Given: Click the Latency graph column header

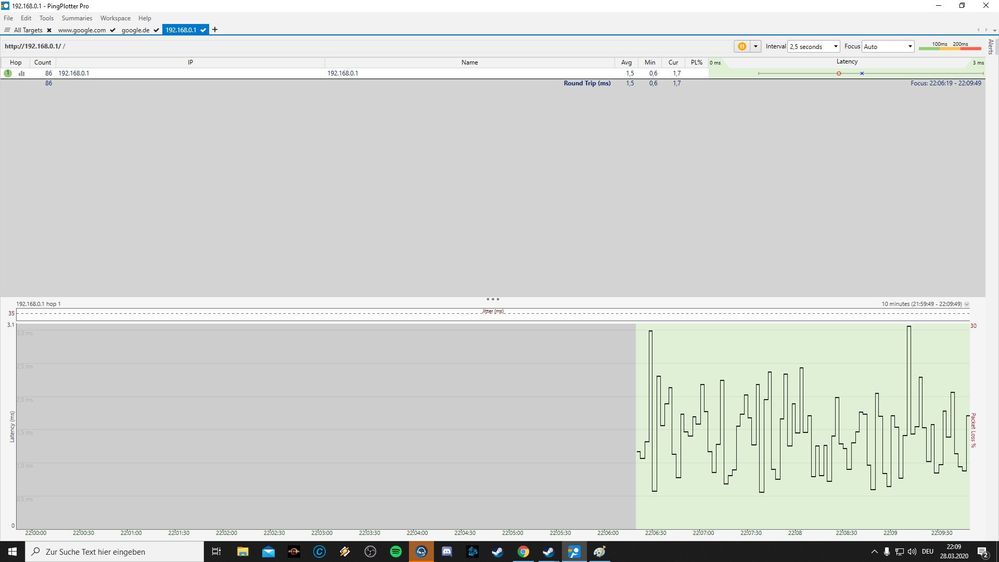Looking at the screenshot, I should (847, 62).
